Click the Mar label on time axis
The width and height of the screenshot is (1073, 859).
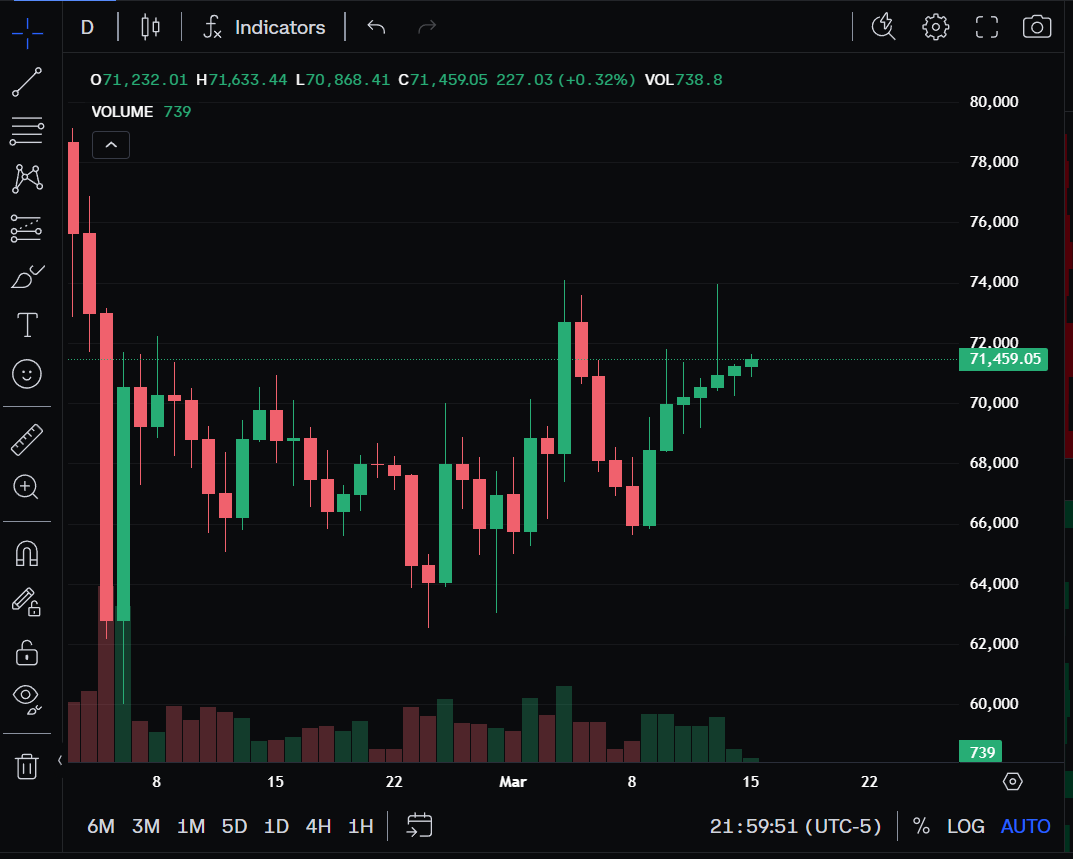tap(513, 782)
